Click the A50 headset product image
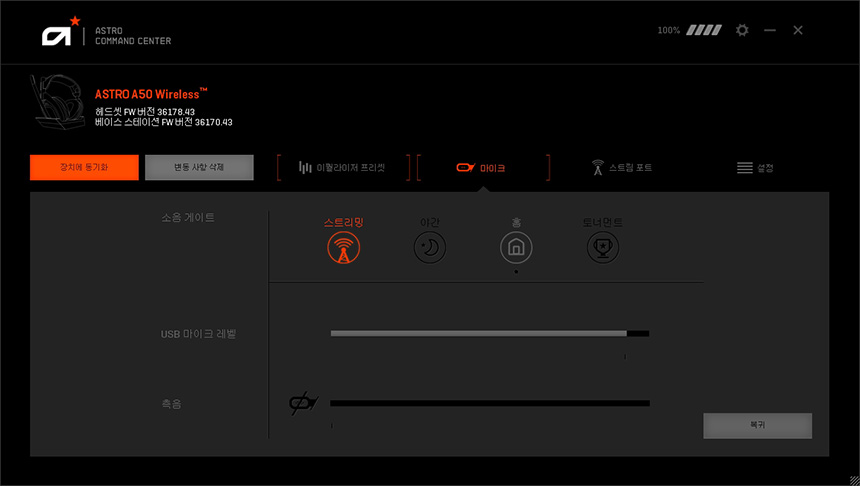This screenshot has height=486, width=860. click(x=58, y=102)
